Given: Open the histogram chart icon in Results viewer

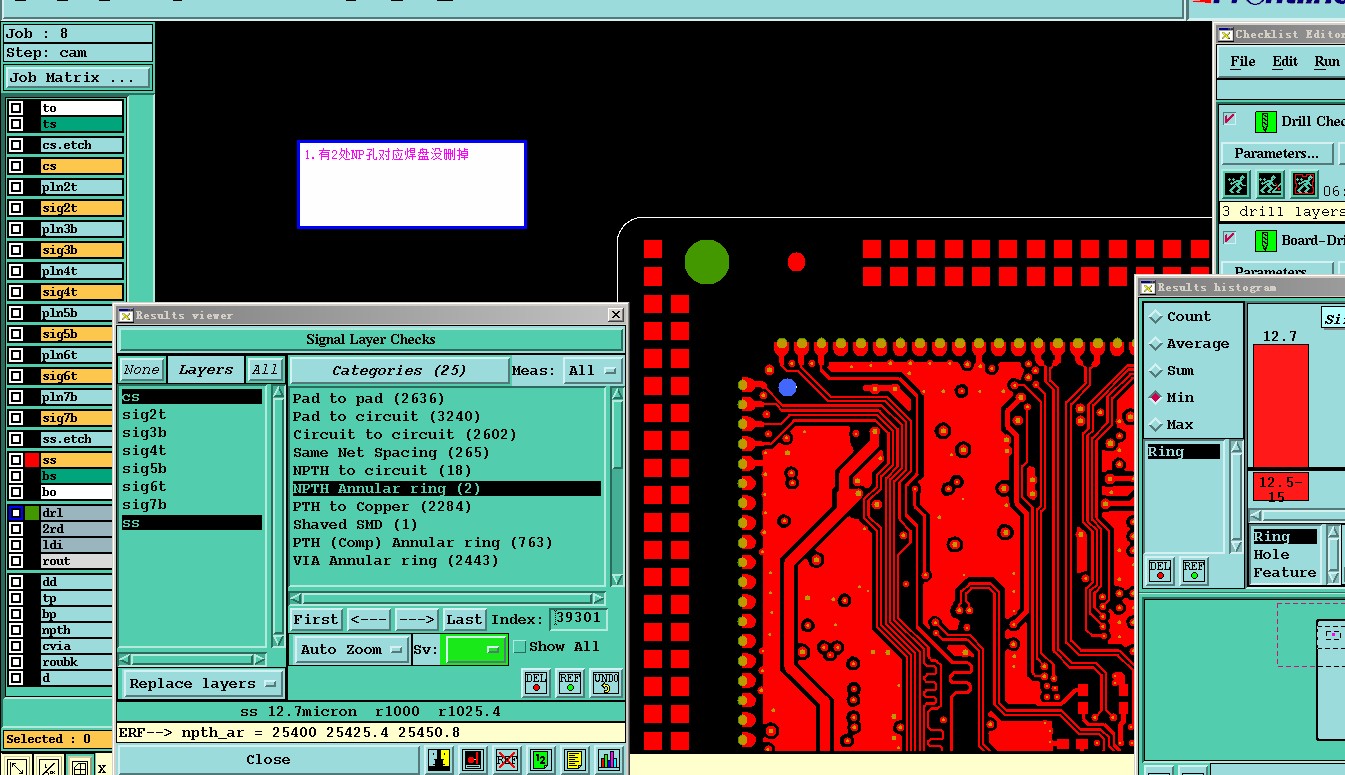Looking at the screenshot, I should (x=608, y=760).
